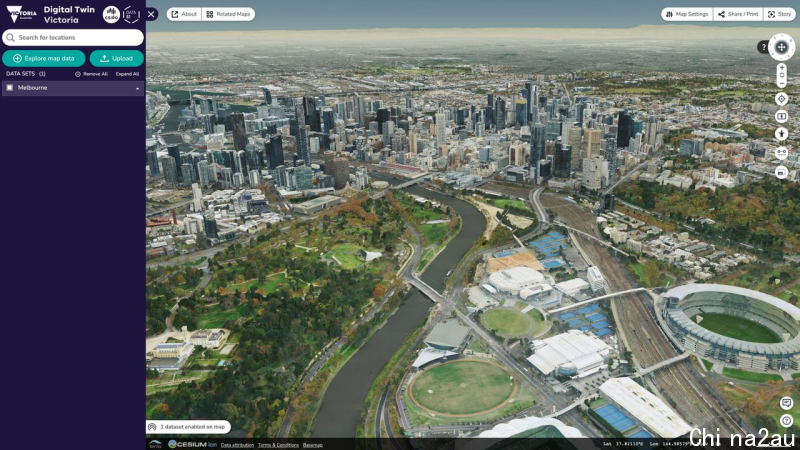Click 1 dataset enabled on map badge

[188, 427]
